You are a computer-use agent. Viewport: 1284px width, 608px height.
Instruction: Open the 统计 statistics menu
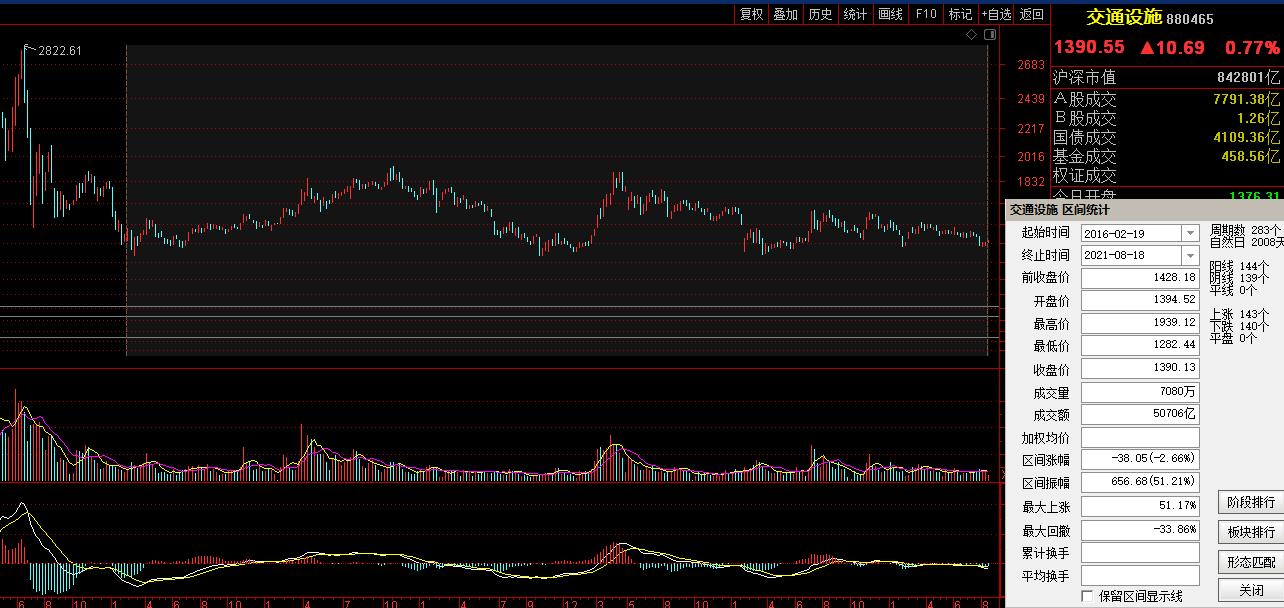[855, 14]
